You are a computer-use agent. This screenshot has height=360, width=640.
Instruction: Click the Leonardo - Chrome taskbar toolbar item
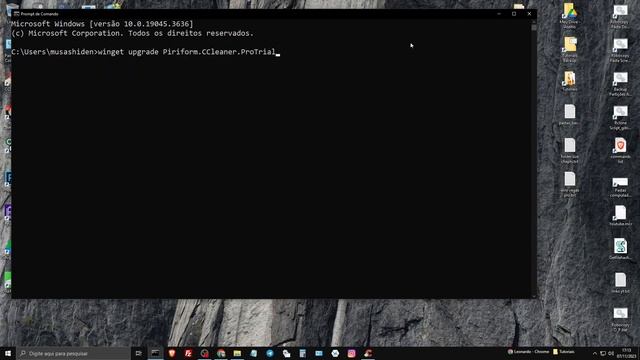pos(528,351)
